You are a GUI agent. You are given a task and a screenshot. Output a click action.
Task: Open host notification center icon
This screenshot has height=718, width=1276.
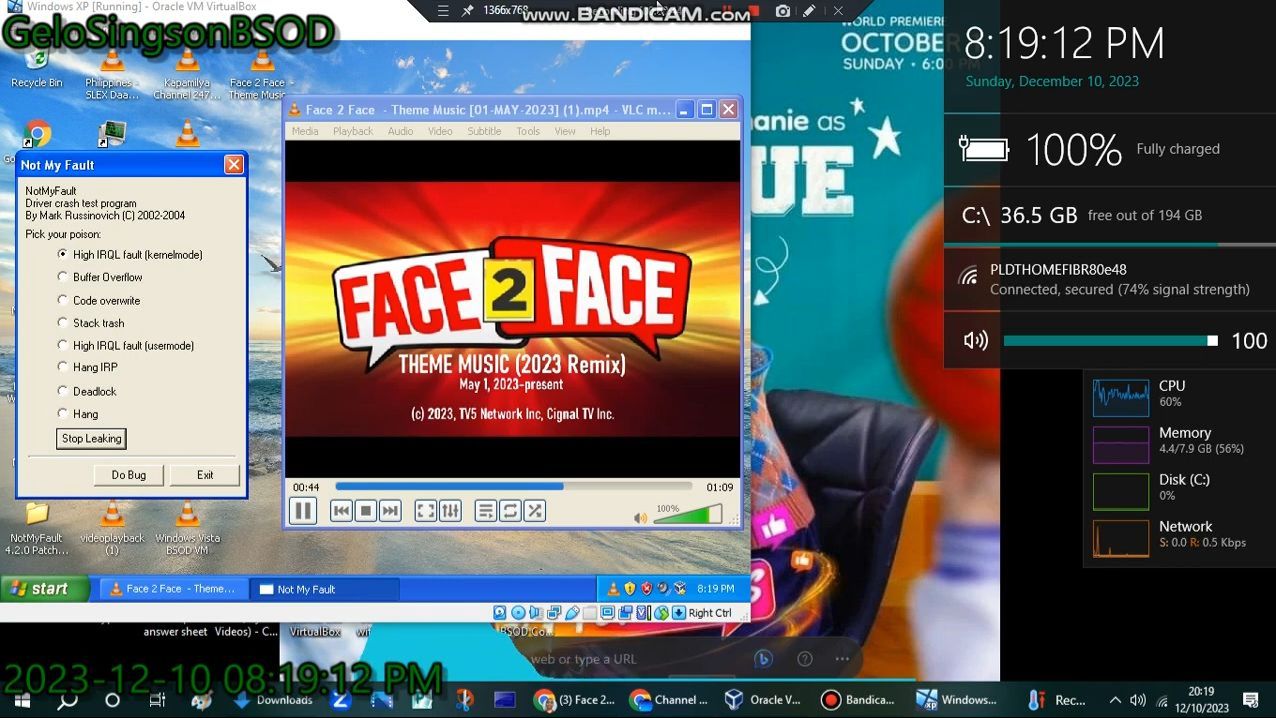coord(1250,700)
